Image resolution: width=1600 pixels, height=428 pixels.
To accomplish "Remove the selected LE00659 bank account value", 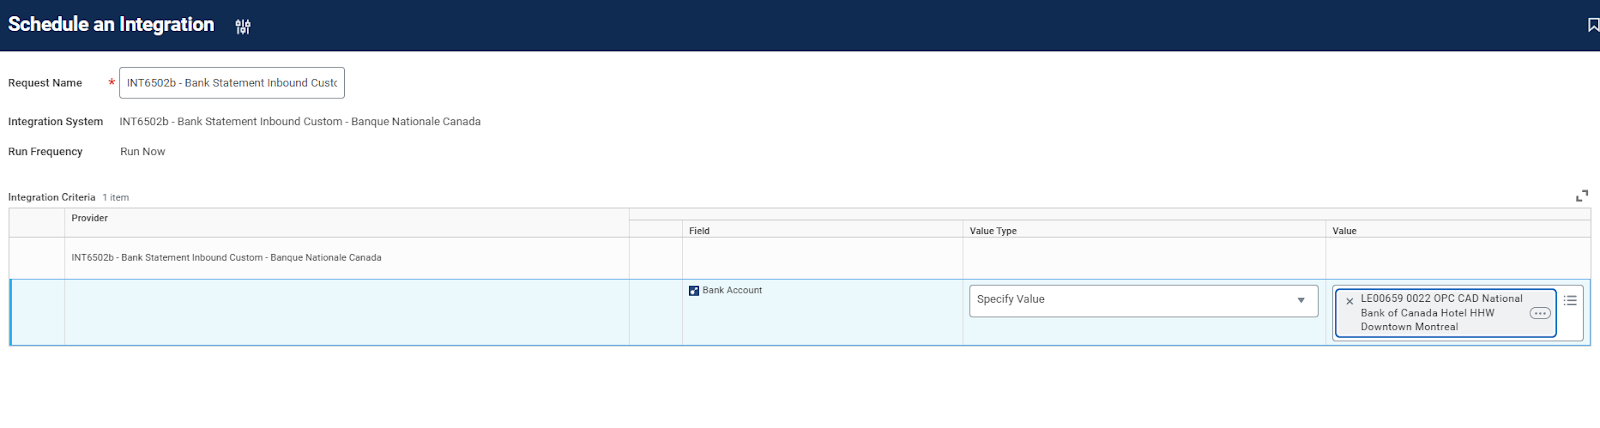I will click(1349, 301).
